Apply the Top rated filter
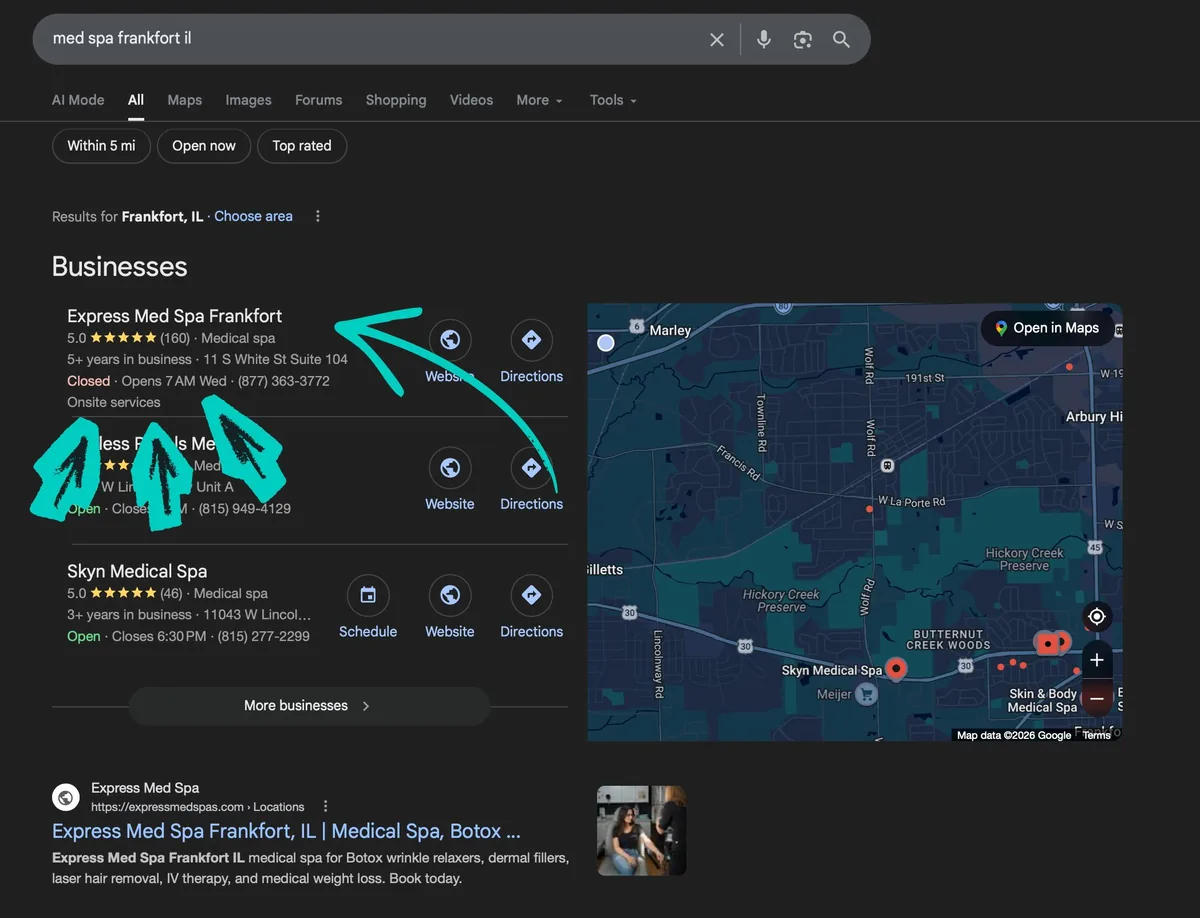The image size is (1200, 918). click(x=302, y=146)
